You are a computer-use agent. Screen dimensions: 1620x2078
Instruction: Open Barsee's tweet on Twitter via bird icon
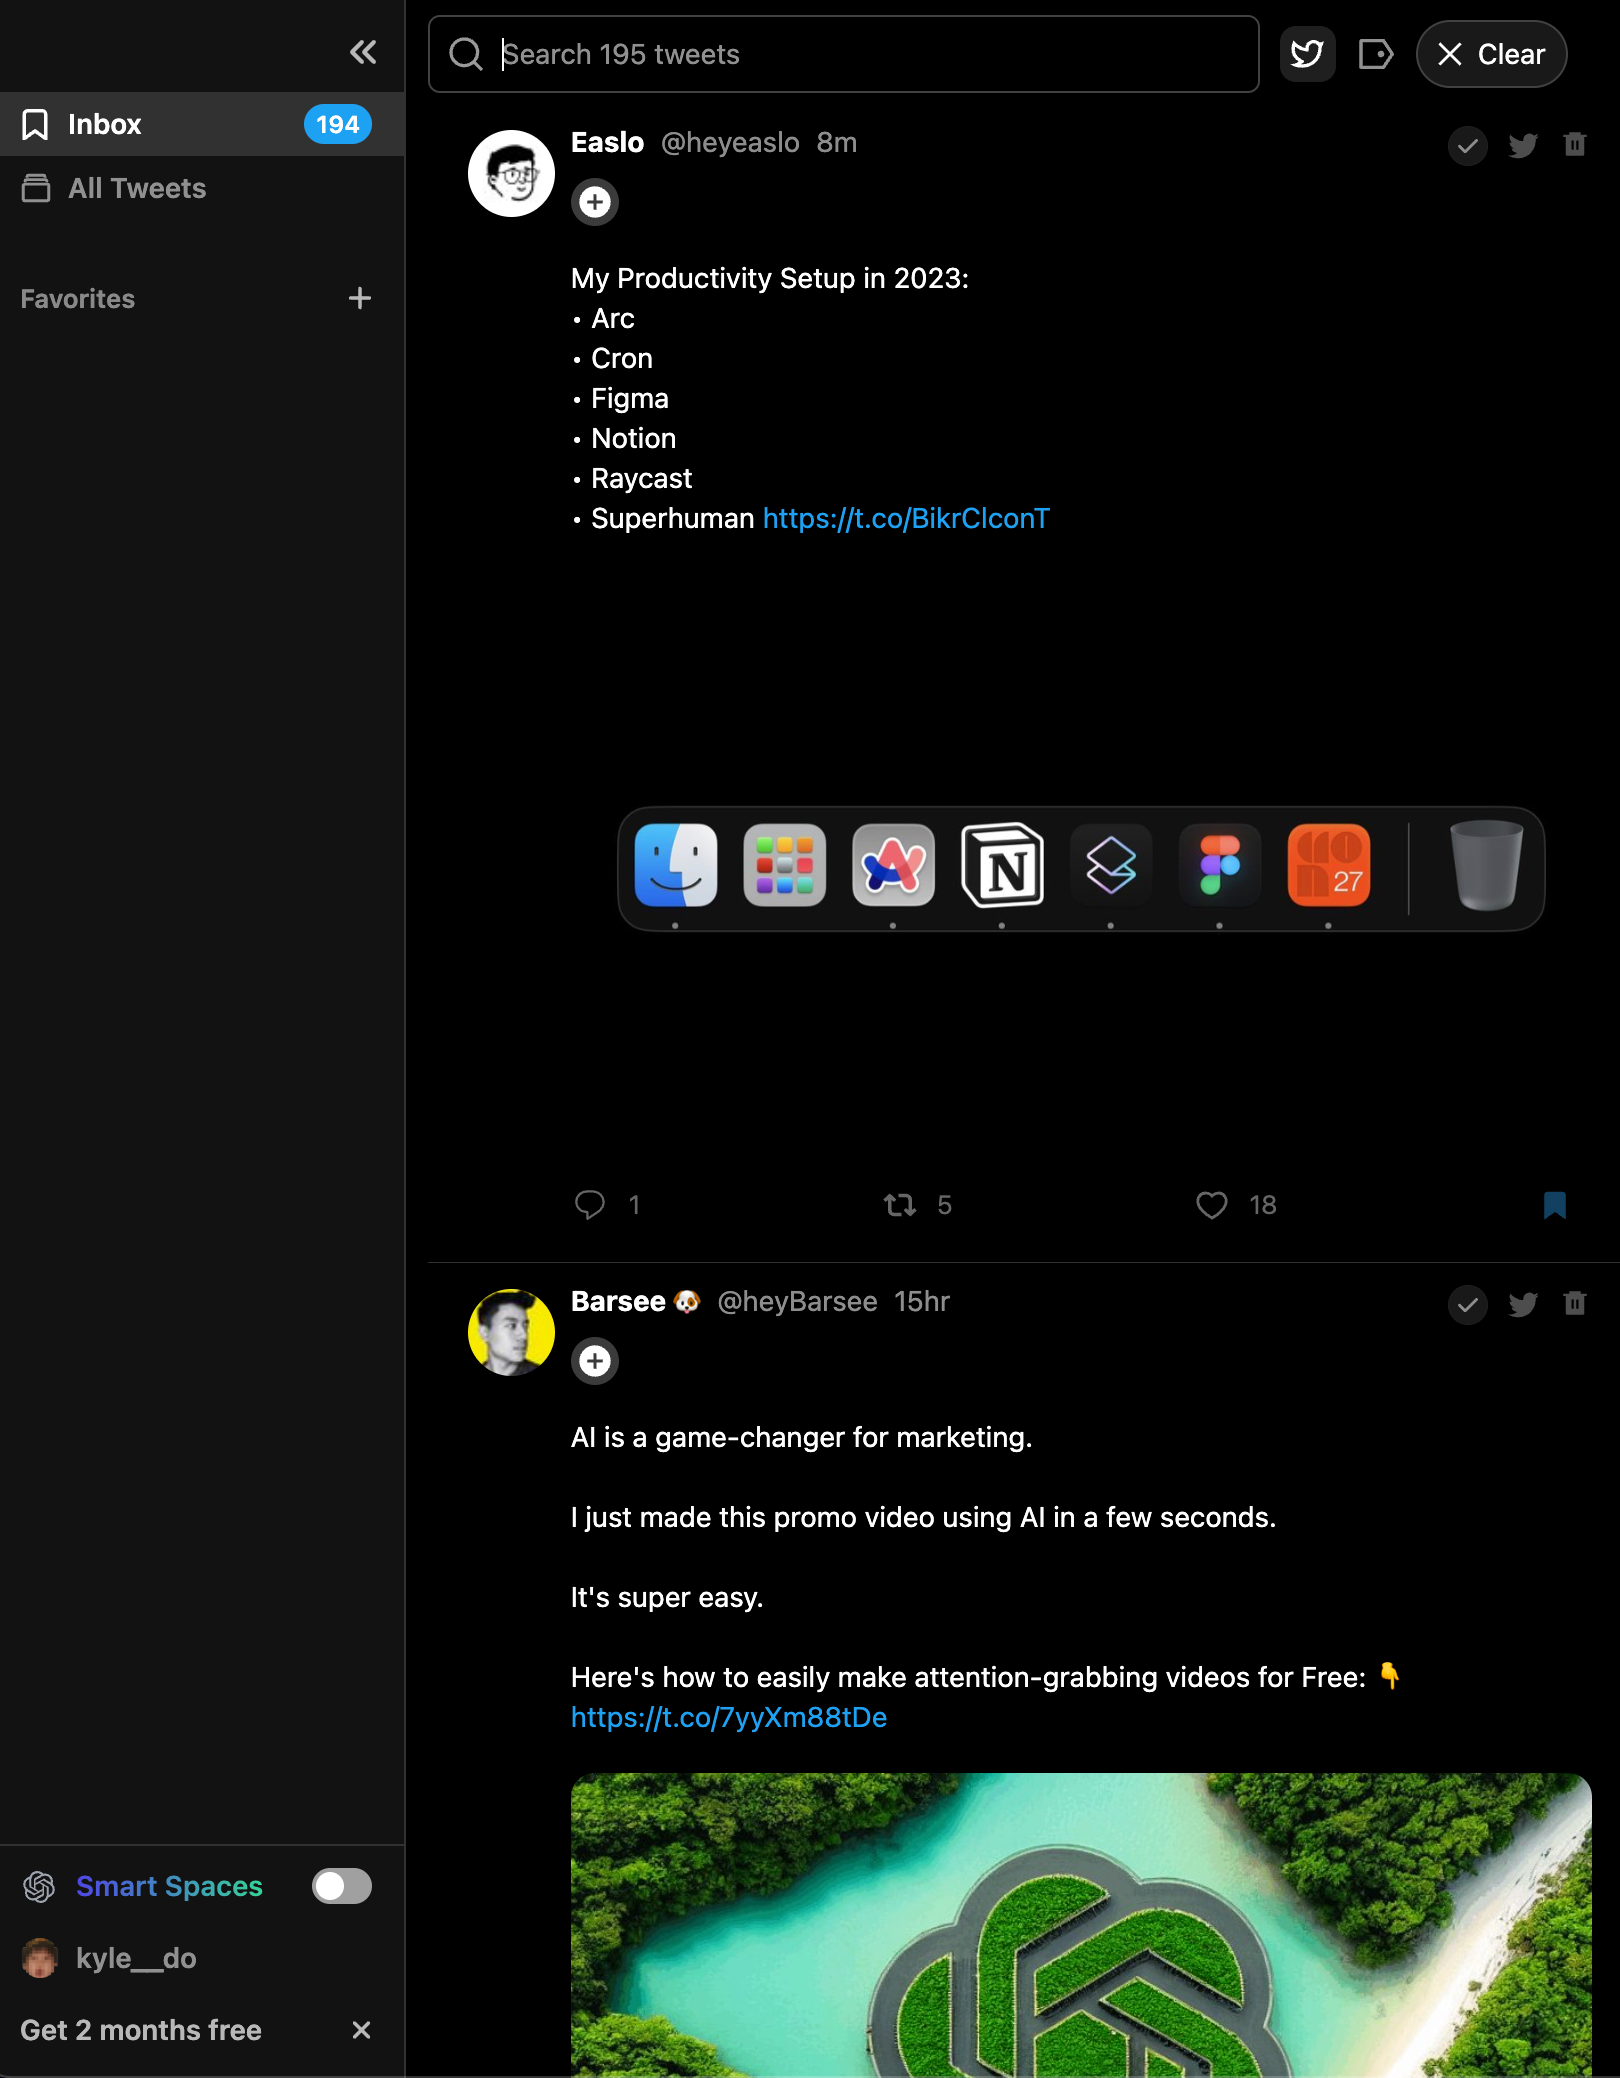[1523, 1304]
